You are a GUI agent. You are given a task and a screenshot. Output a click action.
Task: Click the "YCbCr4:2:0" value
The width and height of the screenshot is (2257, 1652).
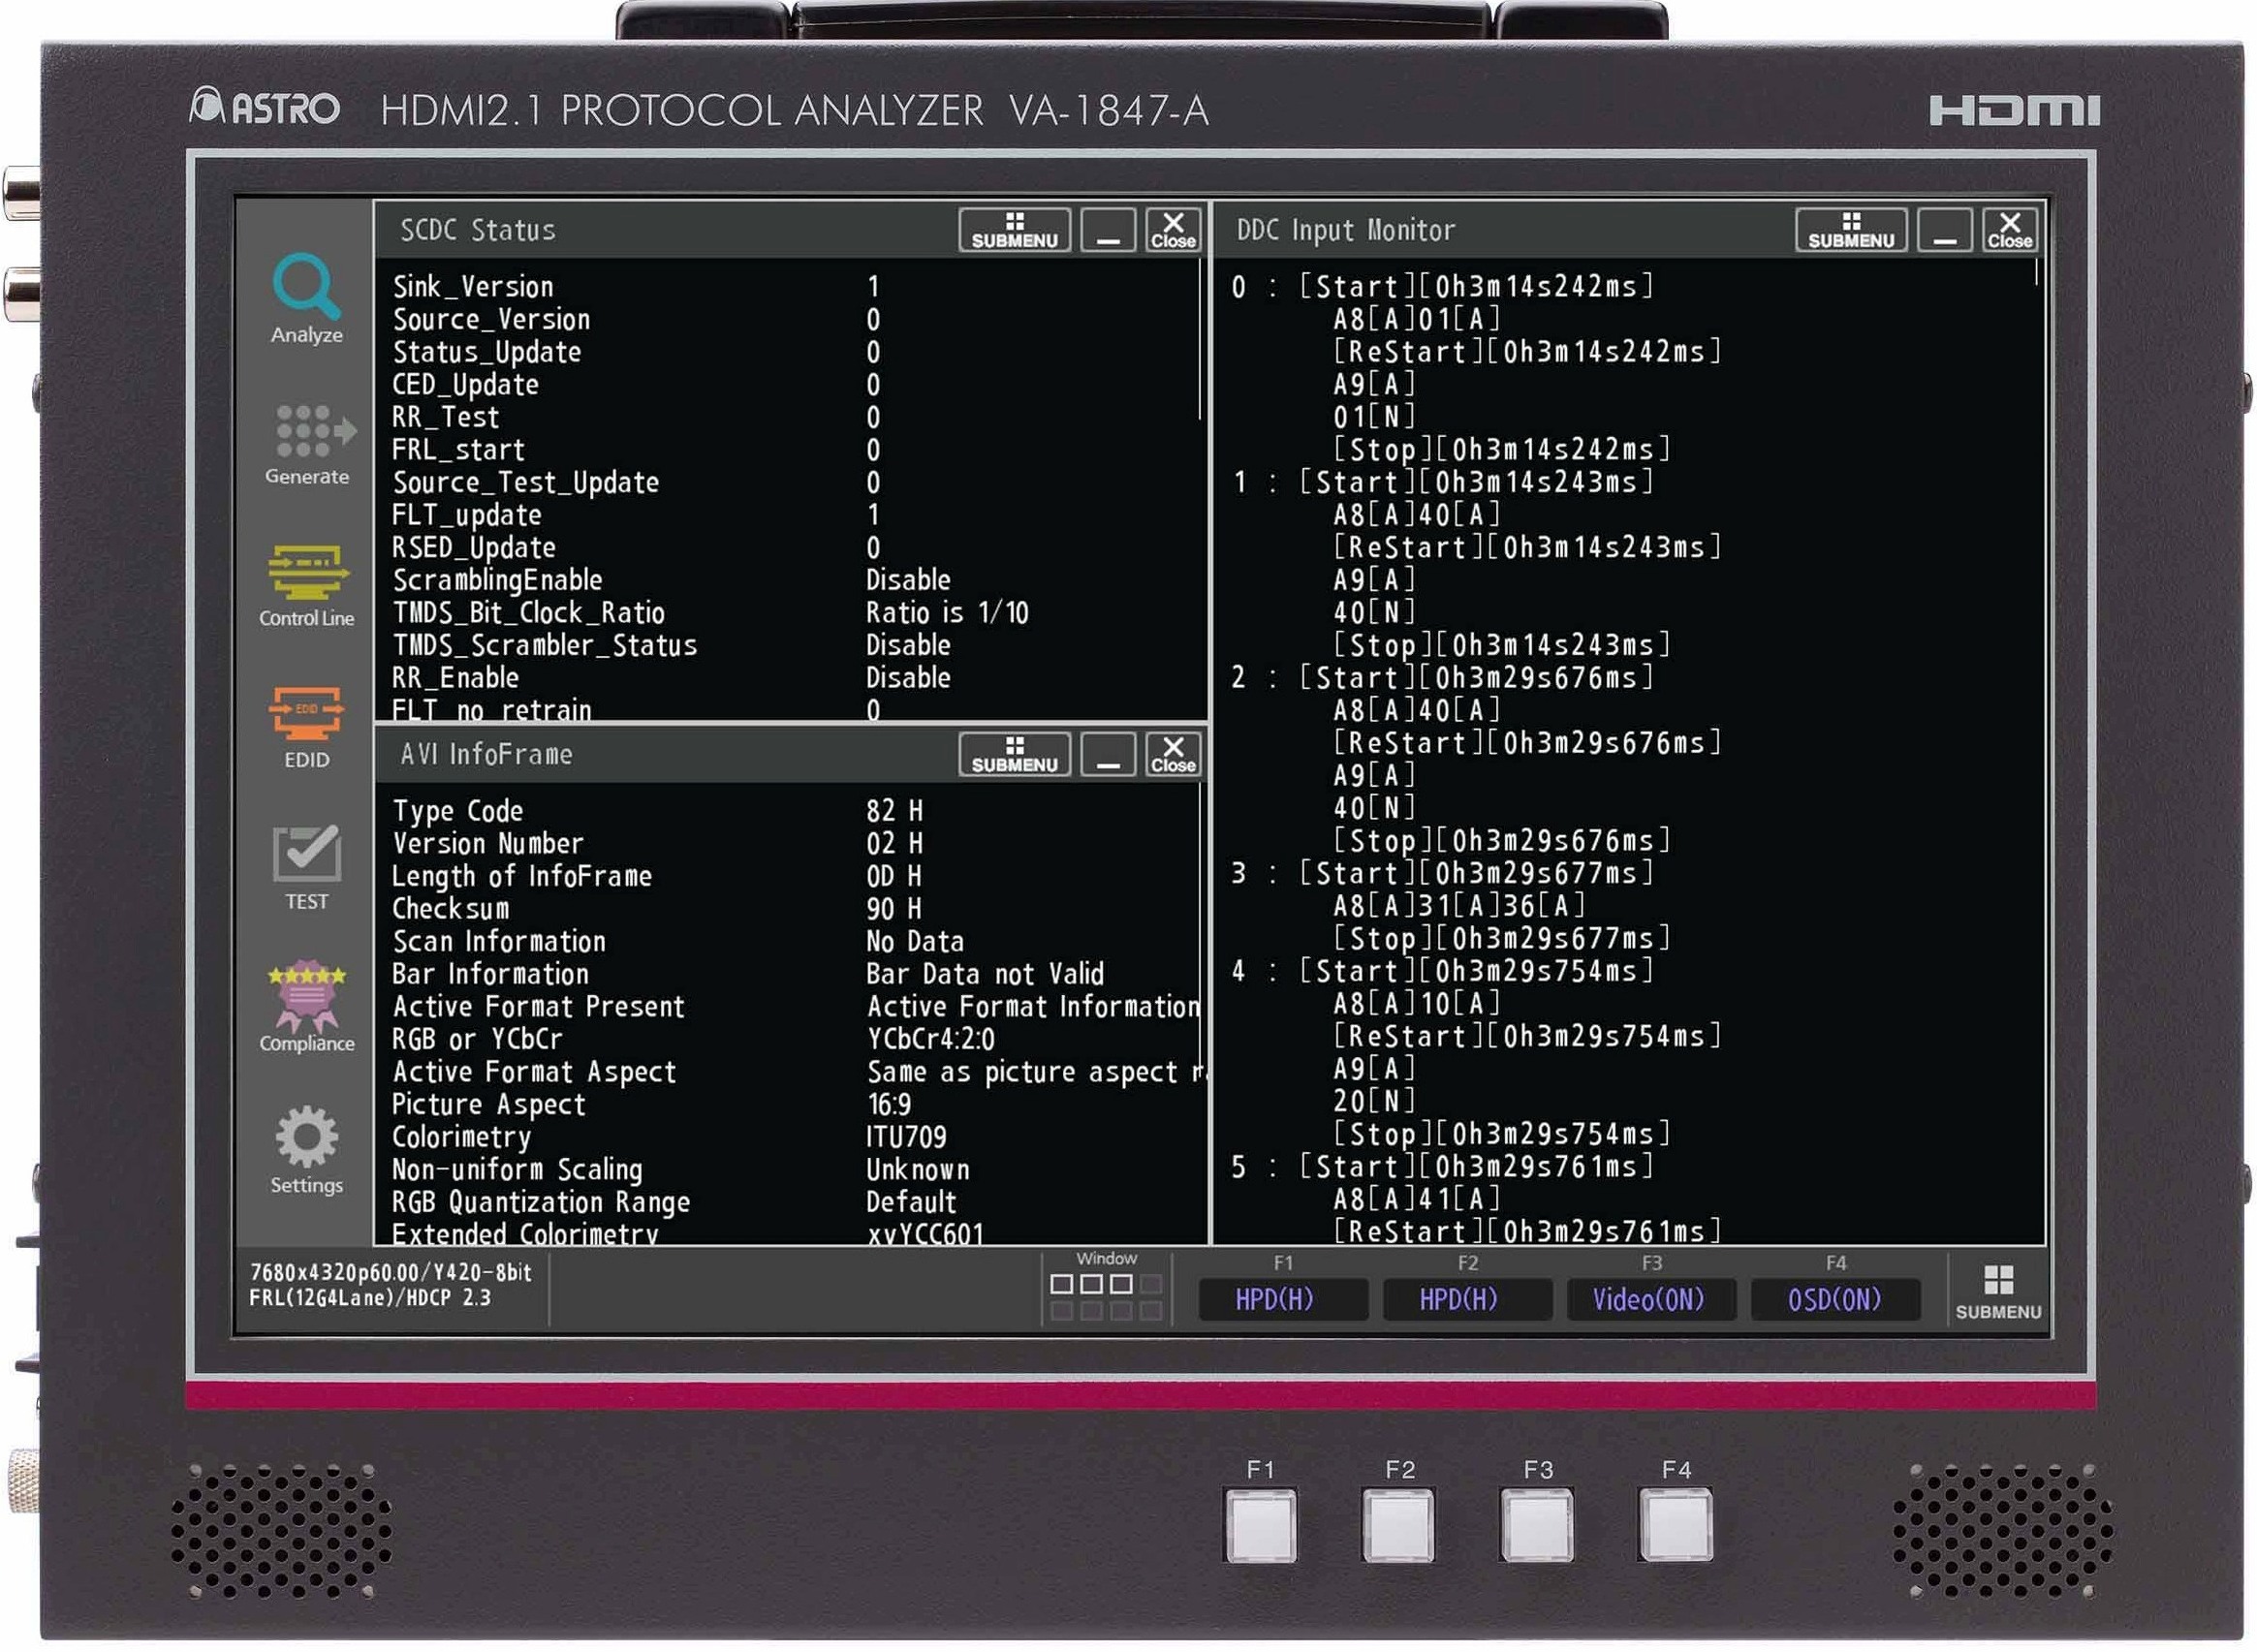tap(930, 1039)
